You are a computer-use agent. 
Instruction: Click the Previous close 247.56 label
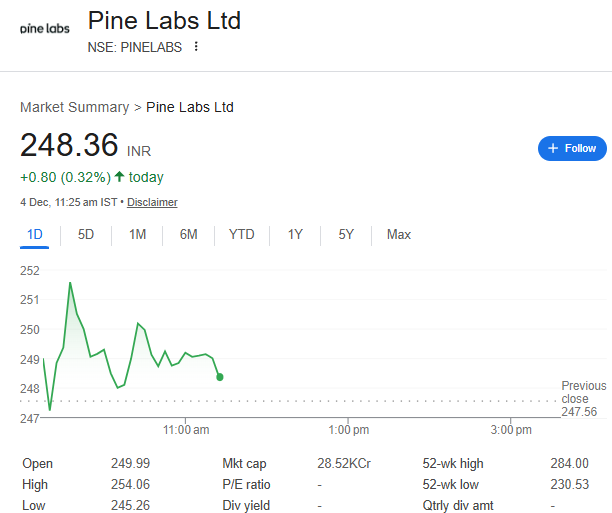[583, 398]
